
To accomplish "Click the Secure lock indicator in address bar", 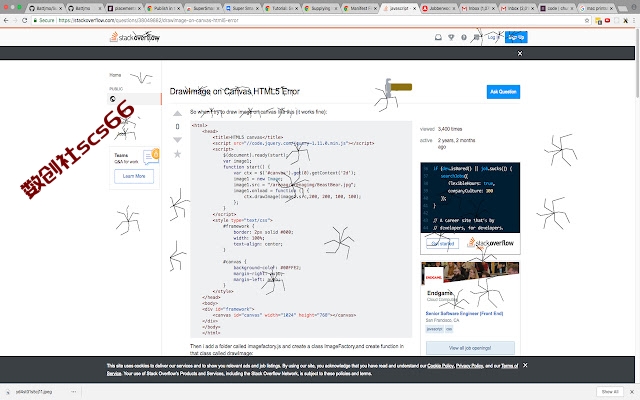I will pyautogui.click(x=43, y=20).
